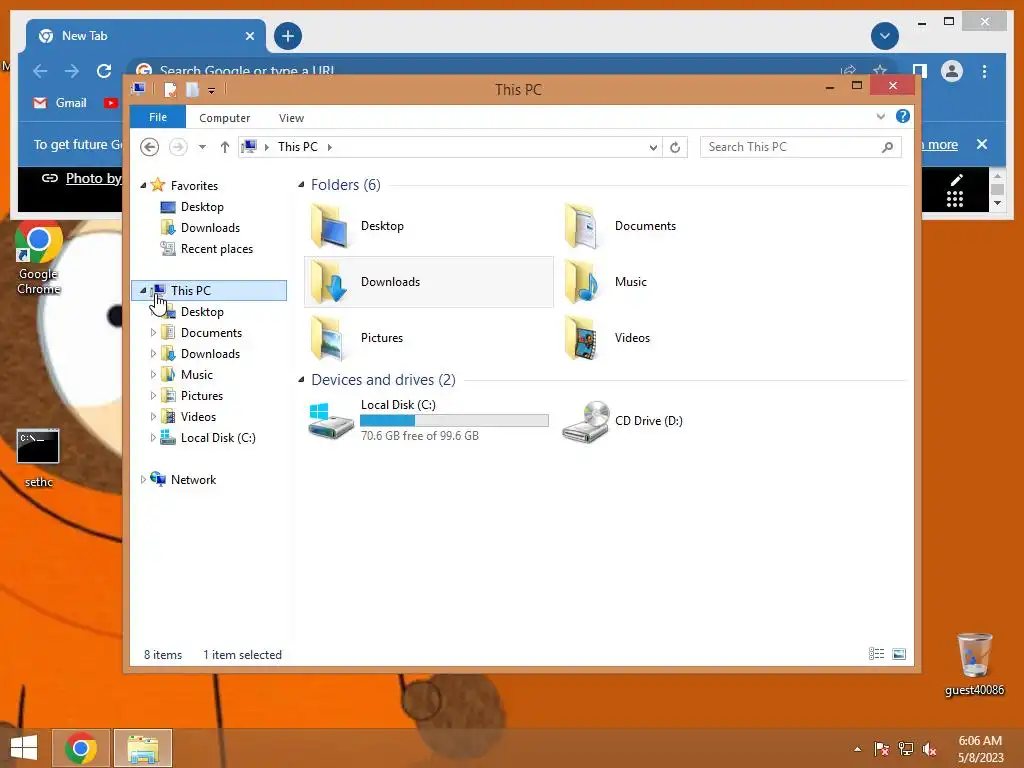Screen dimensions: 1024x768
Task: Click Action Center flag tray icon
Action: 882,748
